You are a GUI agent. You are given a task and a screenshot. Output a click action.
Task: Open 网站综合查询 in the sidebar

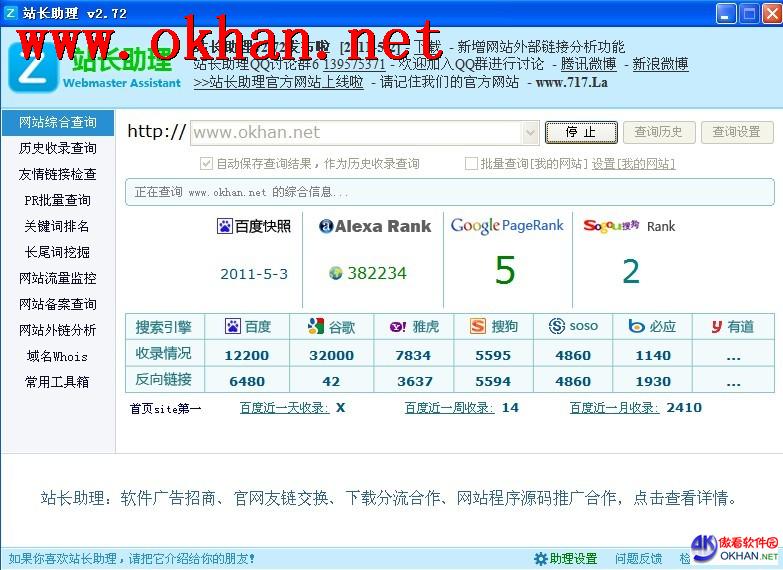click(58, 122)
